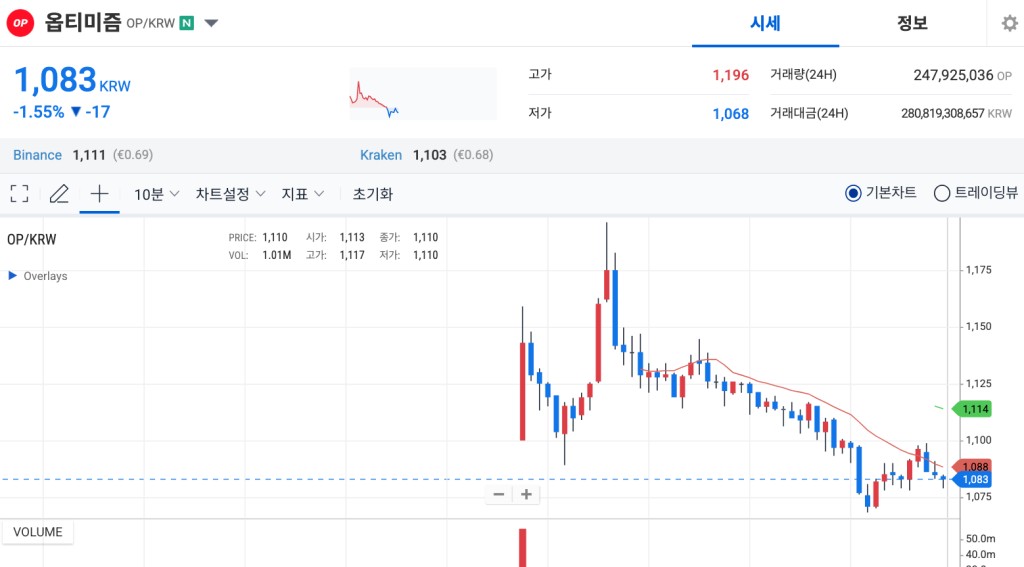Click the 1,083 KRW current price

72,80
